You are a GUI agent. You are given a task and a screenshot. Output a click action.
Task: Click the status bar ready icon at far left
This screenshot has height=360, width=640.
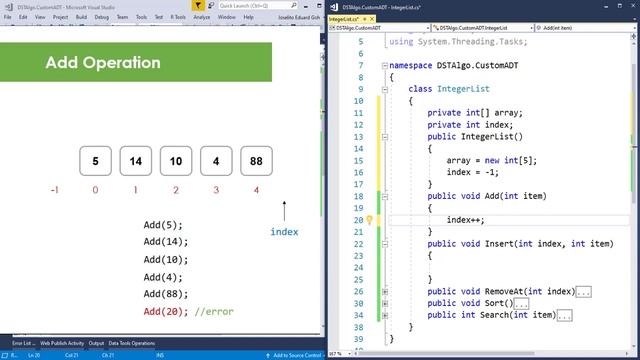(x=5, y=356)
